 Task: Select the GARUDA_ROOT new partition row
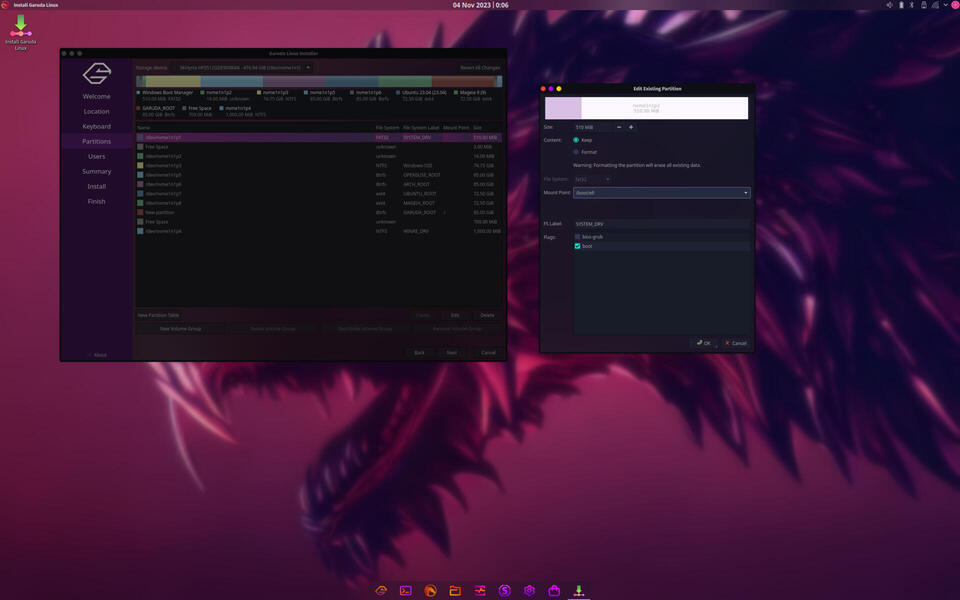319,212
